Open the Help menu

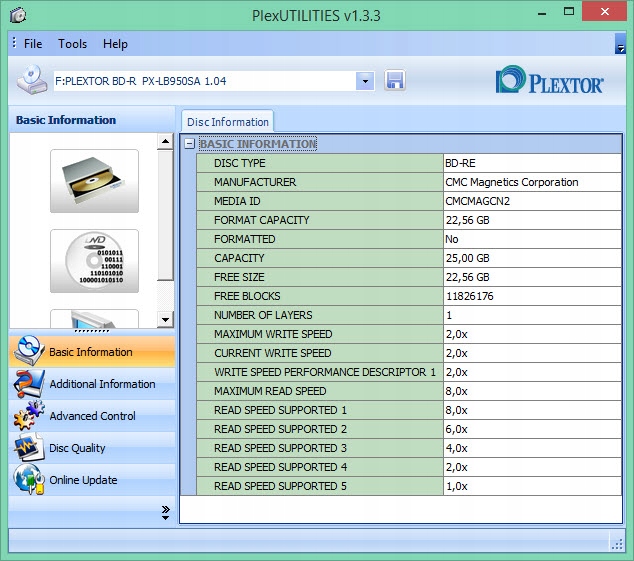(x=115, y=44)
